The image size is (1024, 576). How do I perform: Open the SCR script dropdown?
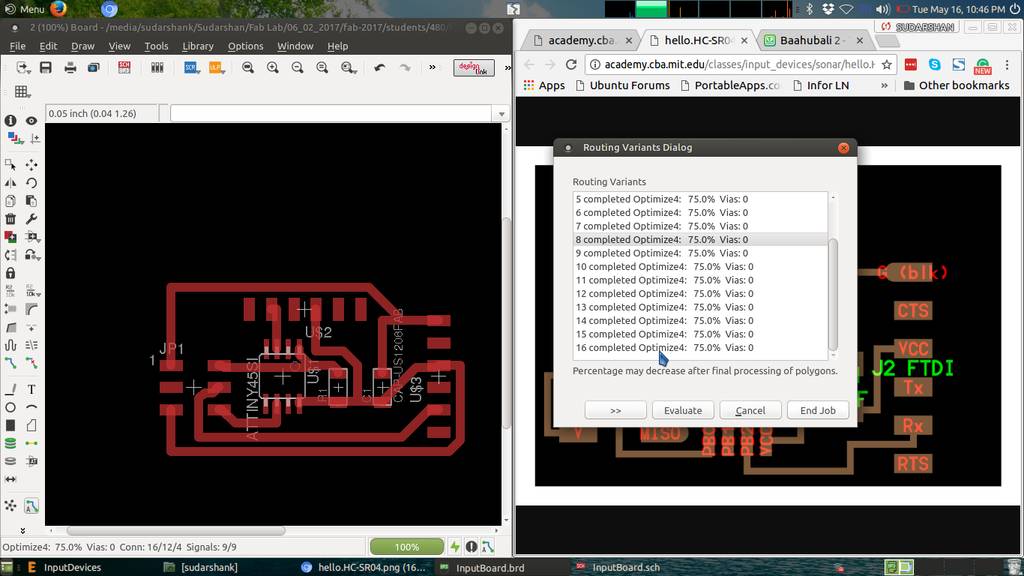[x=191, y=67]
